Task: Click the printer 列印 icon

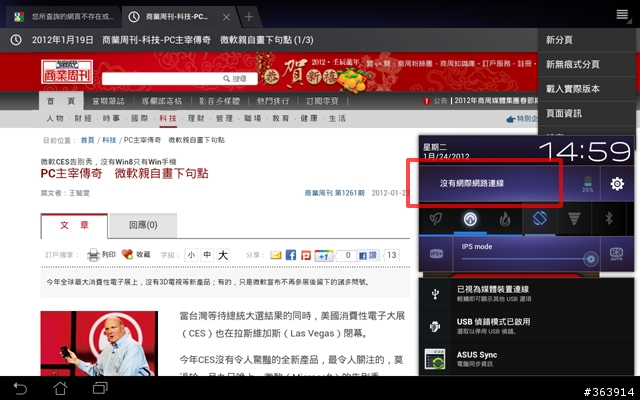Action: coord(93,255)
